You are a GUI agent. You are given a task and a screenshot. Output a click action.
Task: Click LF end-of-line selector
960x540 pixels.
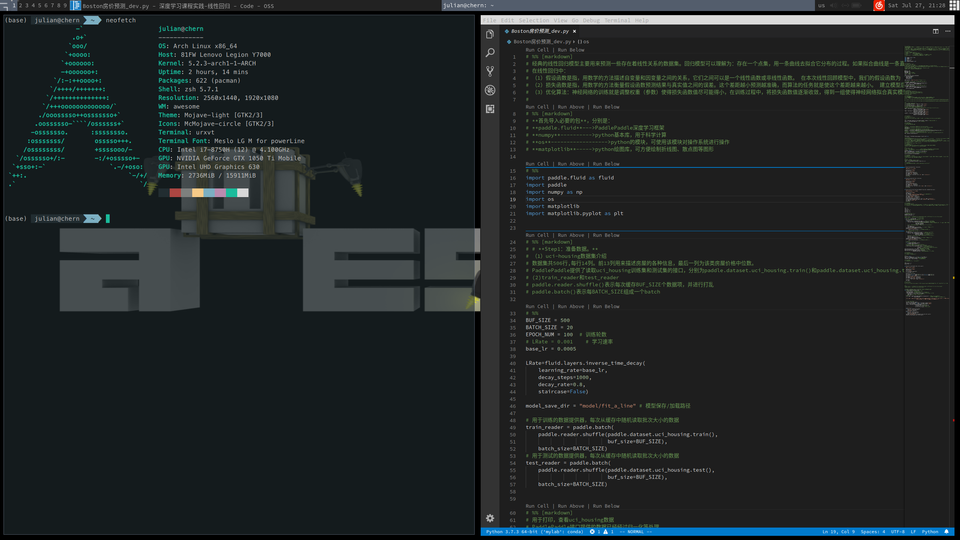913,531
